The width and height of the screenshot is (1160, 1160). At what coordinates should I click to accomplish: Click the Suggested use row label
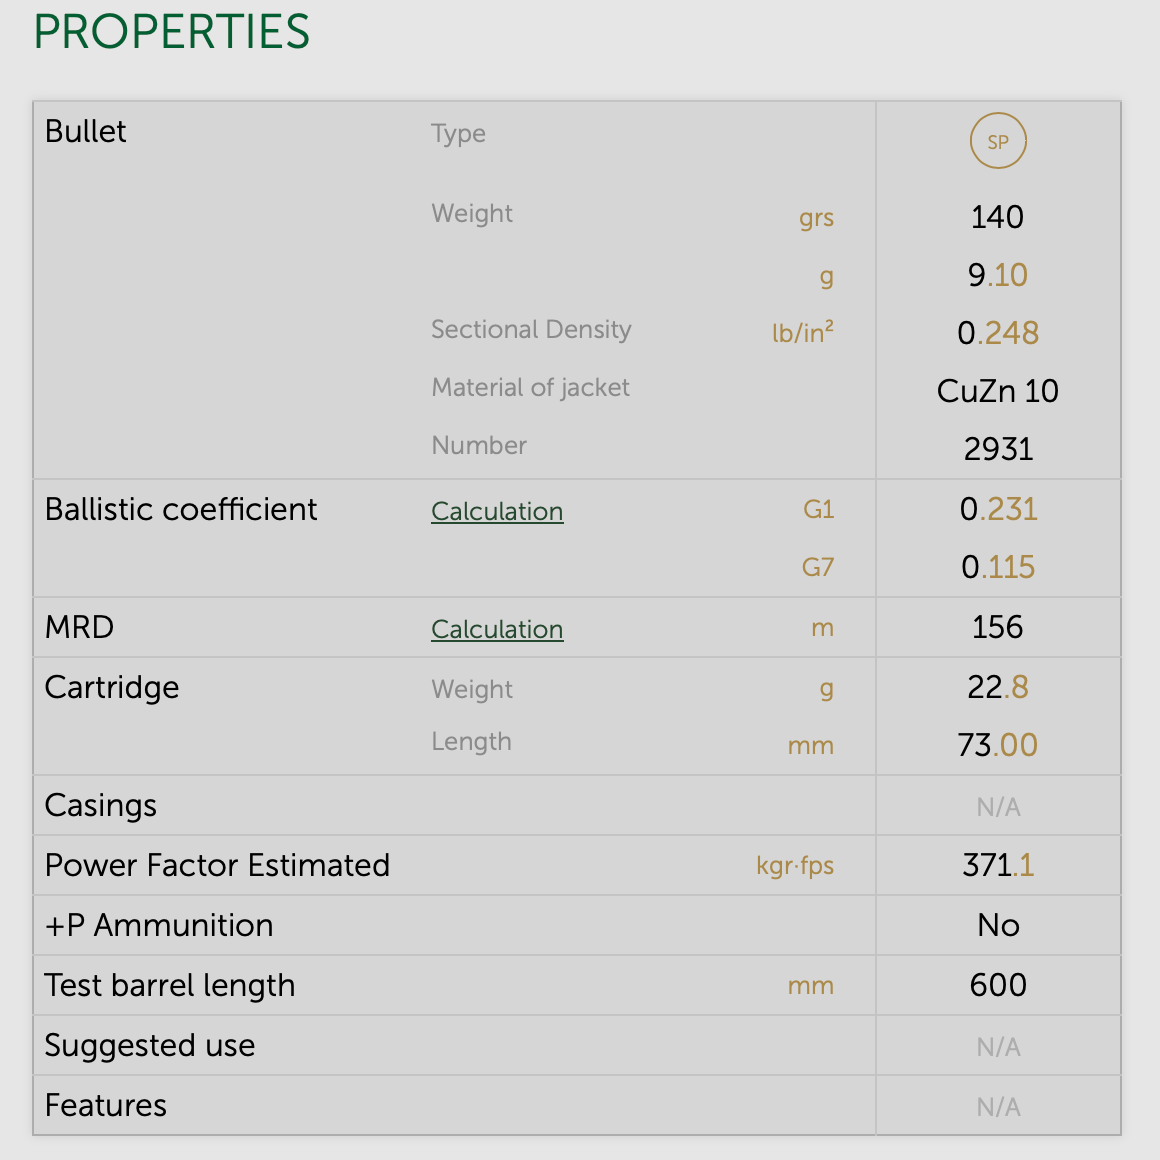tap(150, 1046)
